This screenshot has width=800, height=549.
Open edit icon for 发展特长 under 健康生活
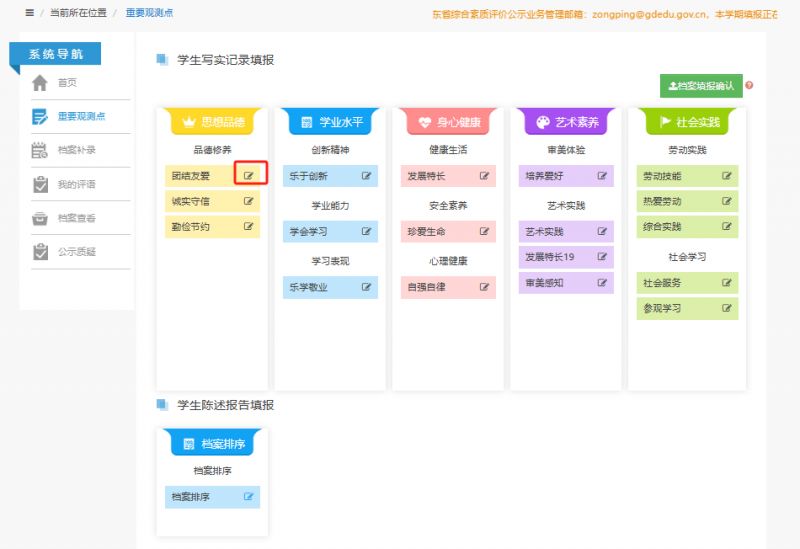[x=484, y=176]
